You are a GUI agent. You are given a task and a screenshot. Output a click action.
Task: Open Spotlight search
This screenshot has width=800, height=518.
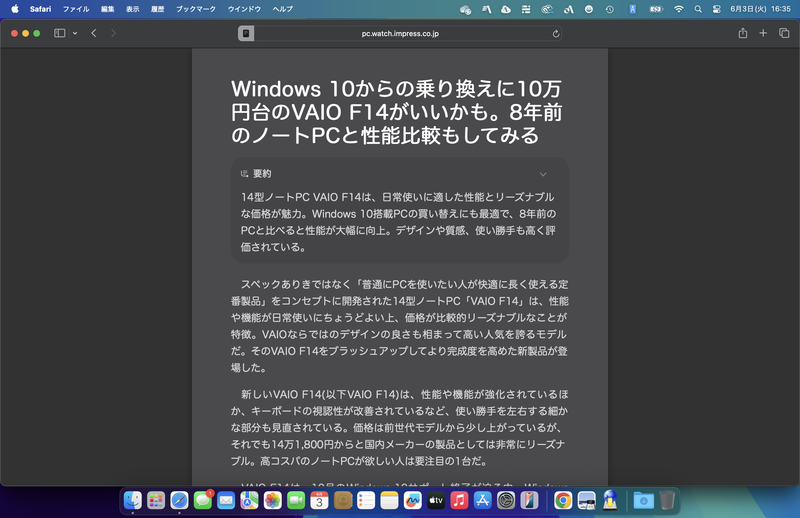(x=698, y=9)
